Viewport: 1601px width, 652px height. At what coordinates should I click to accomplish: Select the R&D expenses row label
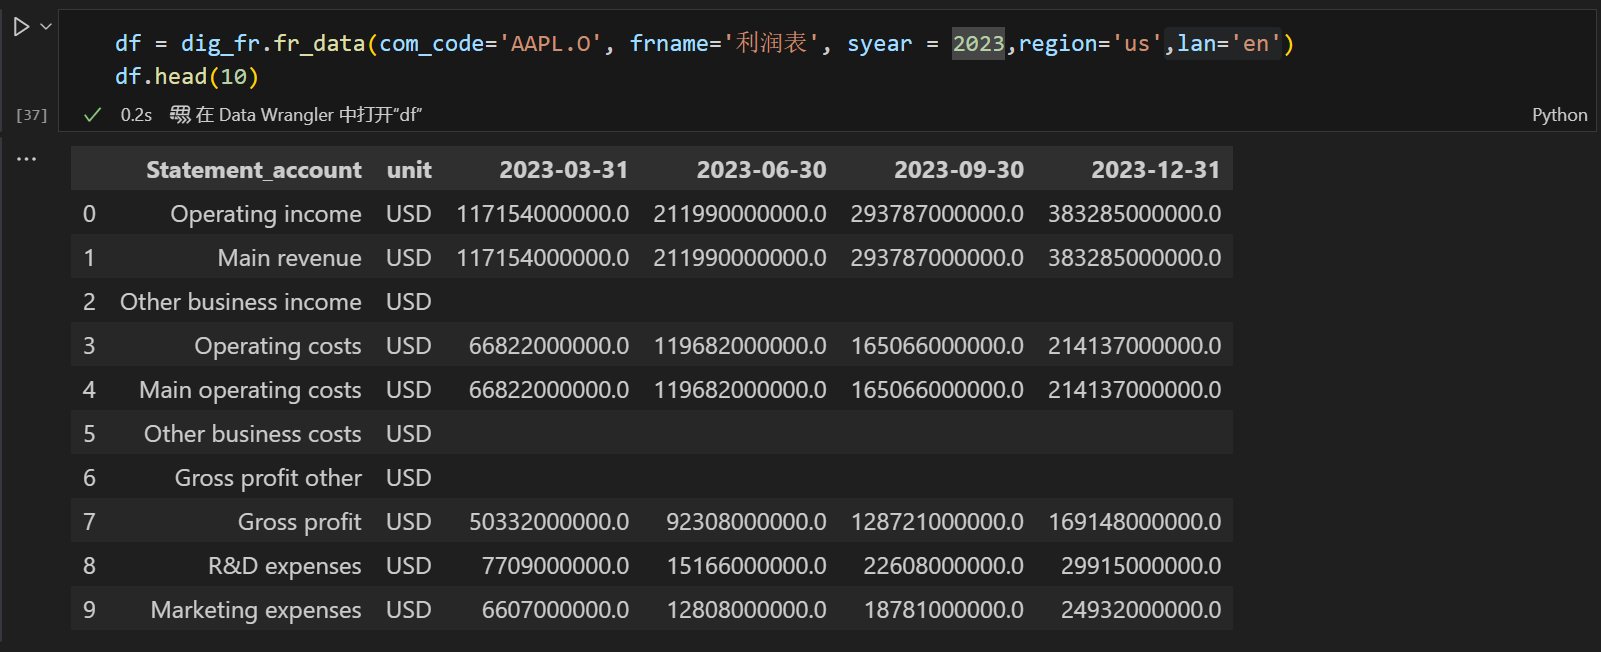284,566
